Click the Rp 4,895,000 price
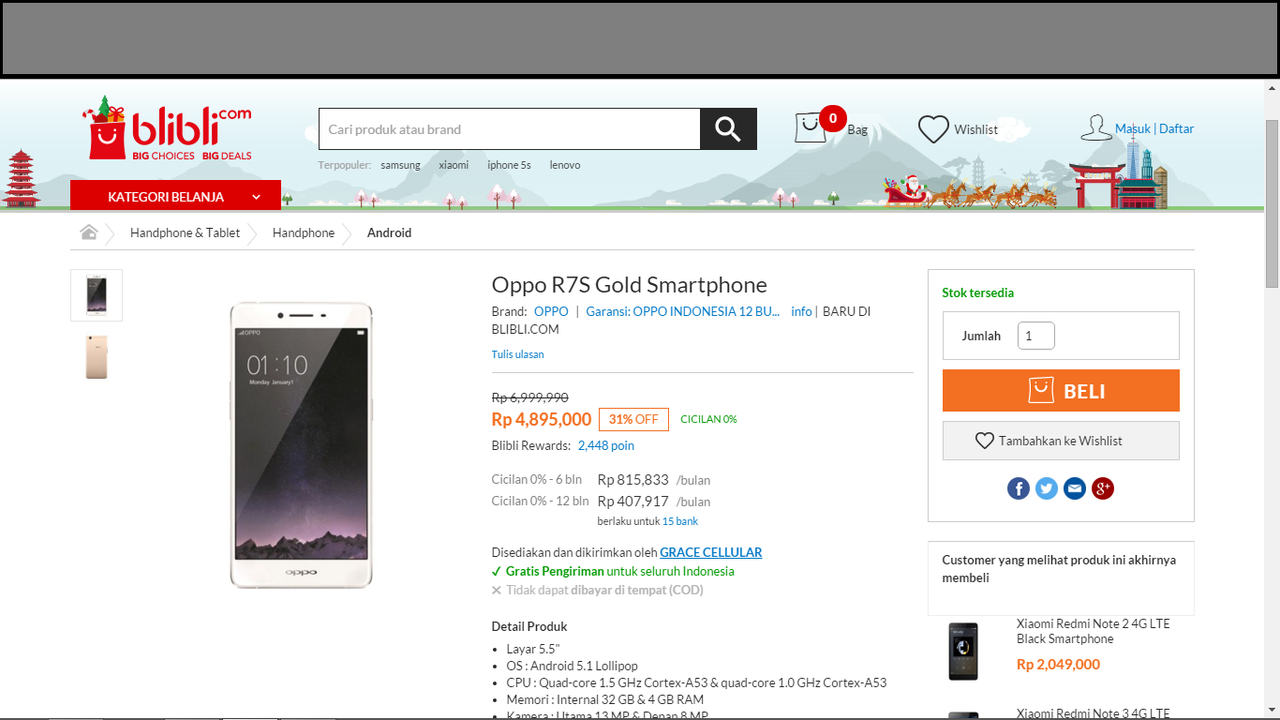This screenshot has height=720, width=1280. (x=541, y=419)
